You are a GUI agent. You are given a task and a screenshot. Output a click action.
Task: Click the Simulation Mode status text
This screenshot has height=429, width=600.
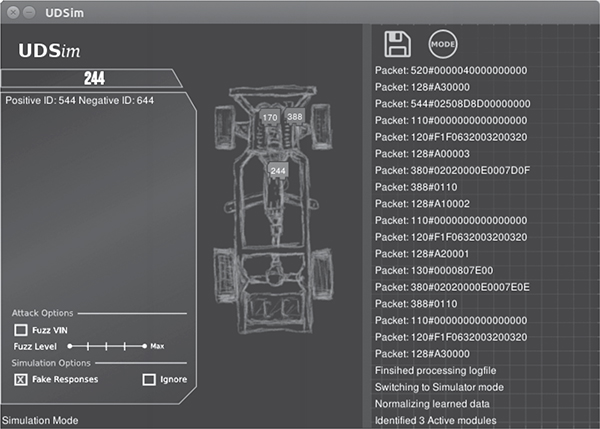[40, 421]
